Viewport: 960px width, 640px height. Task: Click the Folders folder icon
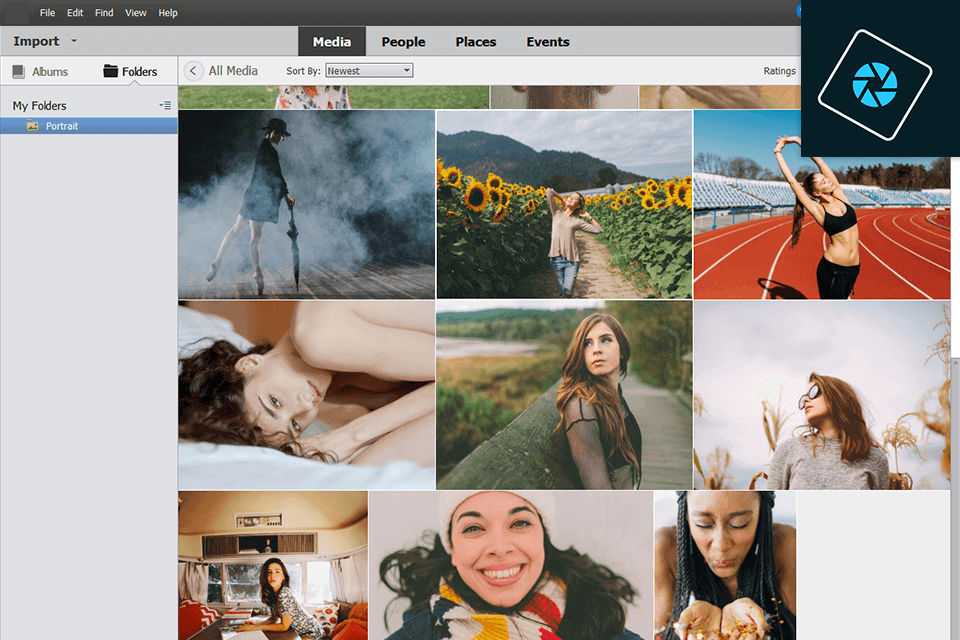110,71
